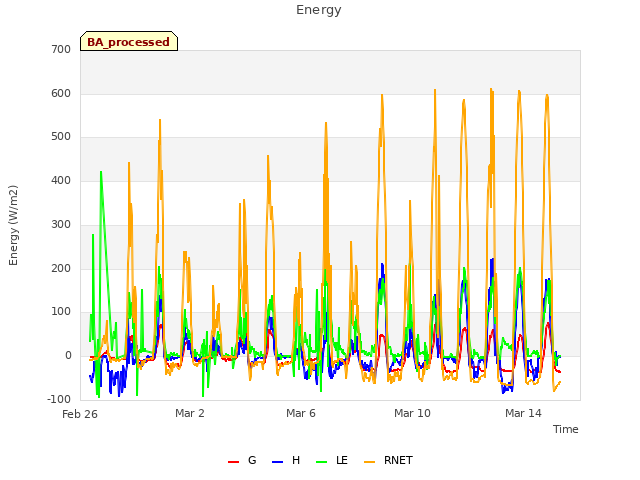Click the Feb 26 x-axis label

point(80,414)
